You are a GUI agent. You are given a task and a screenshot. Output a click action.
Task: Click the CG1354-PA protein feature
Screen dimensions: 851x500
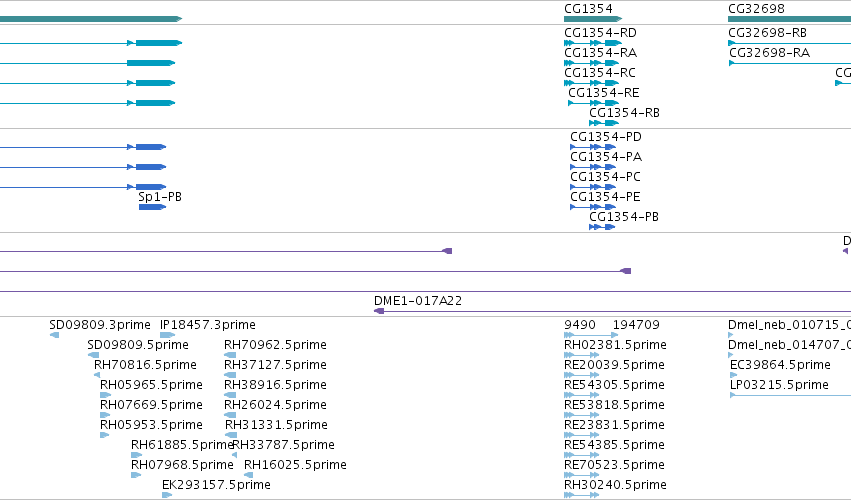point(593,167)
